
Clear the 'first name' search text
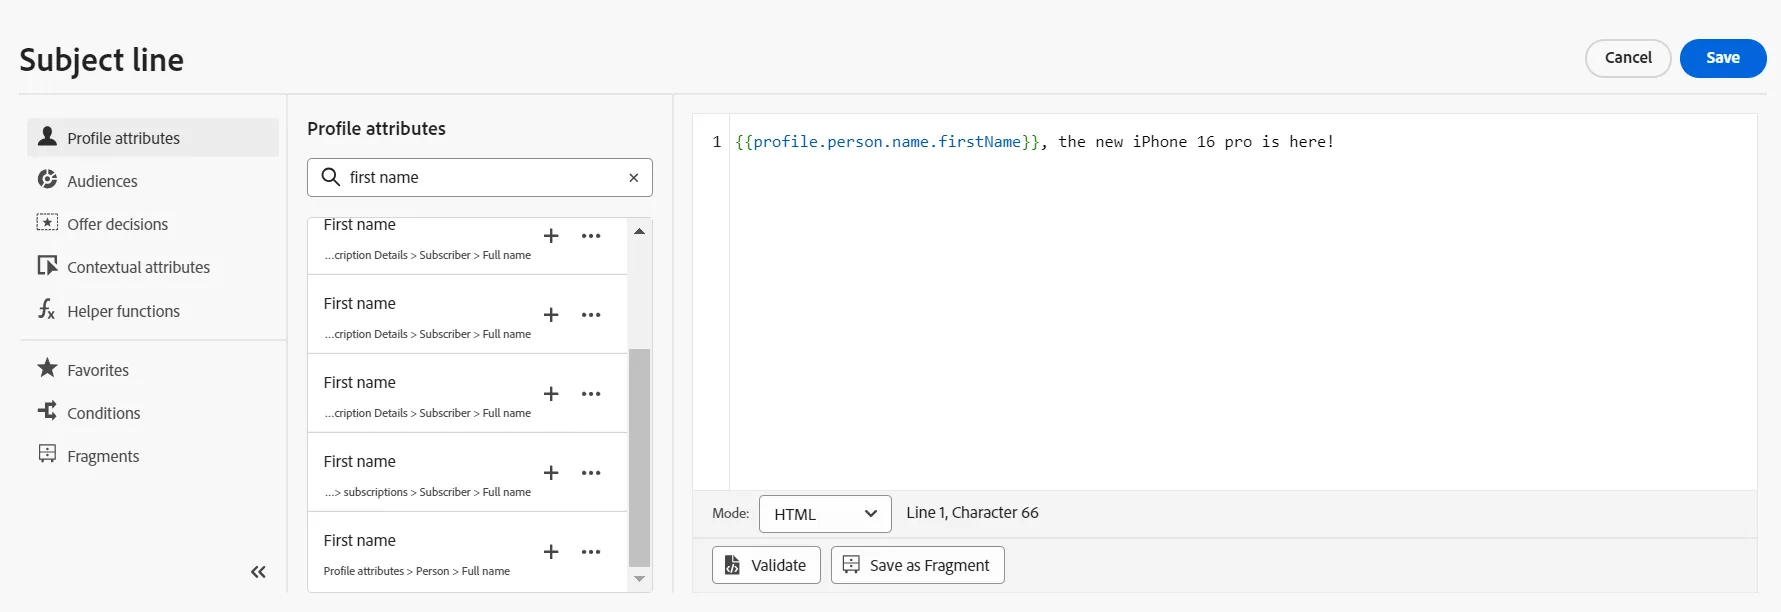[633, 178]
